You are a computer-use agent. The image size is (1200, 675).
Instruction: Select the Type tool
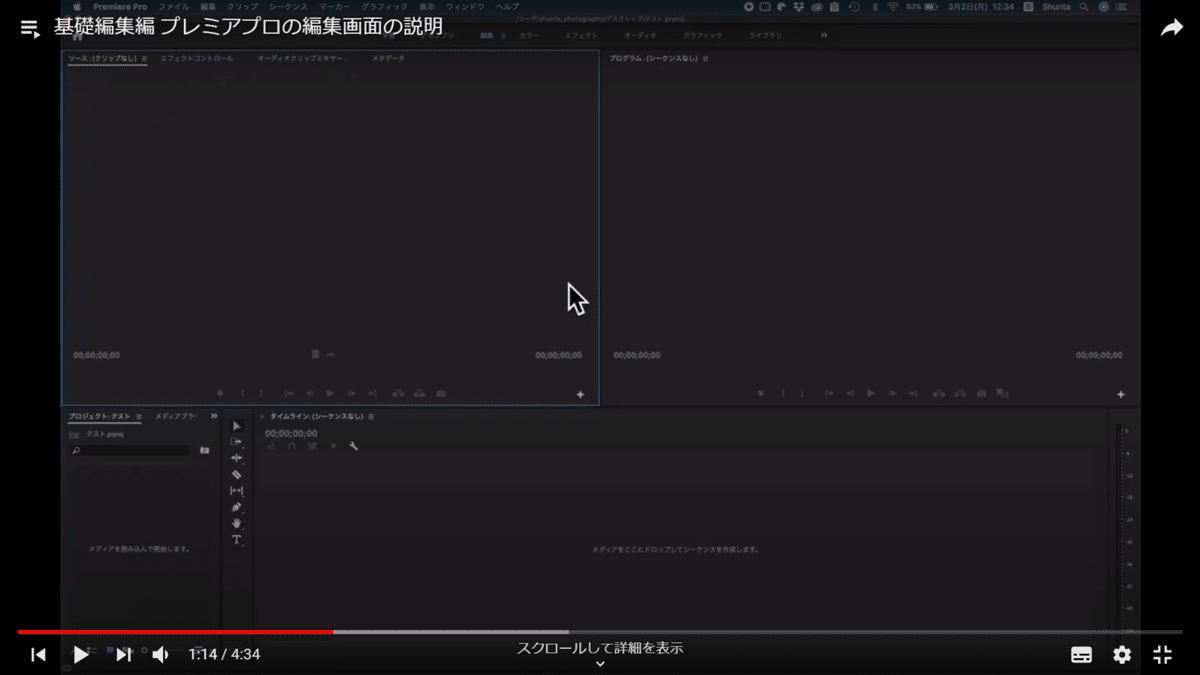236,540
